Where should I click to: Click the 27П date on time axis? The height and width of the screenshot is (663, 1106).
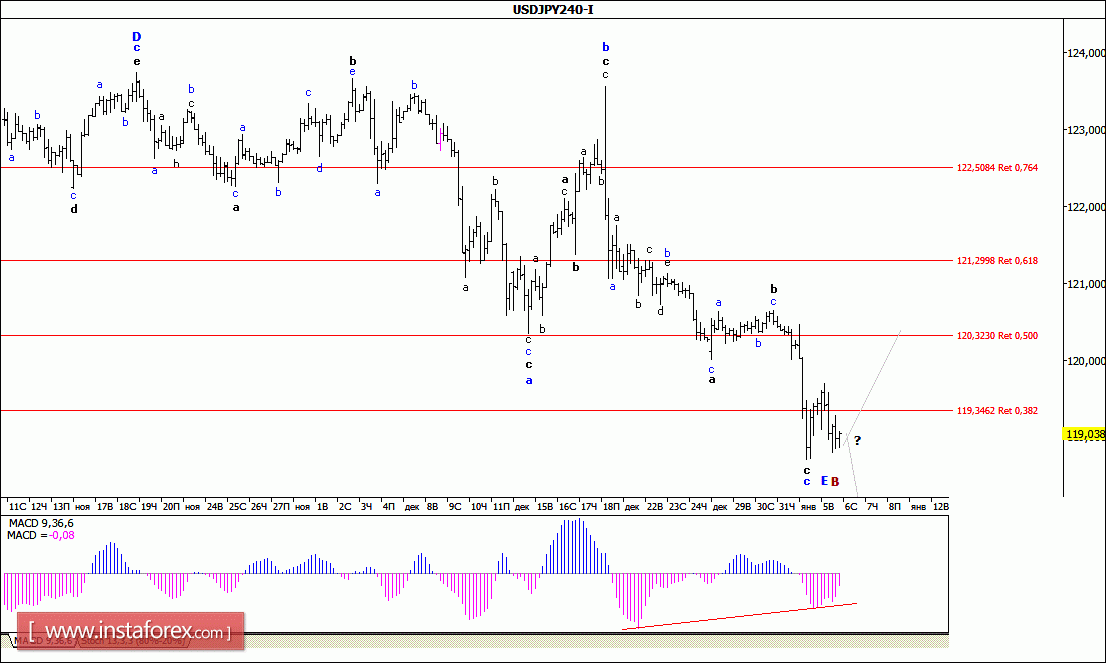coord(281,506)
